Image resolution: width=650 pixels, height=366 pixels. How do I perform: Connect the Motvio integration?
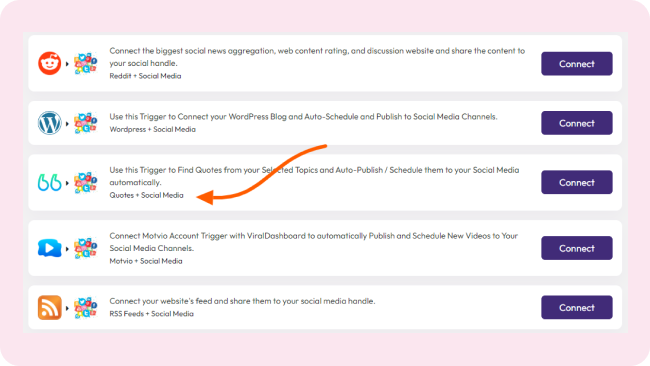[577, 248]
